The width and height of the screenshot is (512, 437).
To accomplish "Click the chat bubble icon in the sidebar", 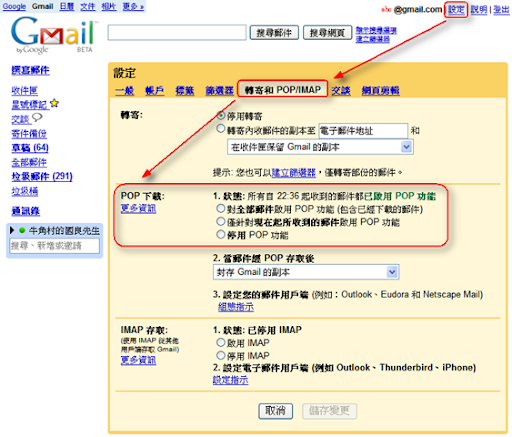I will coord(37,118).
